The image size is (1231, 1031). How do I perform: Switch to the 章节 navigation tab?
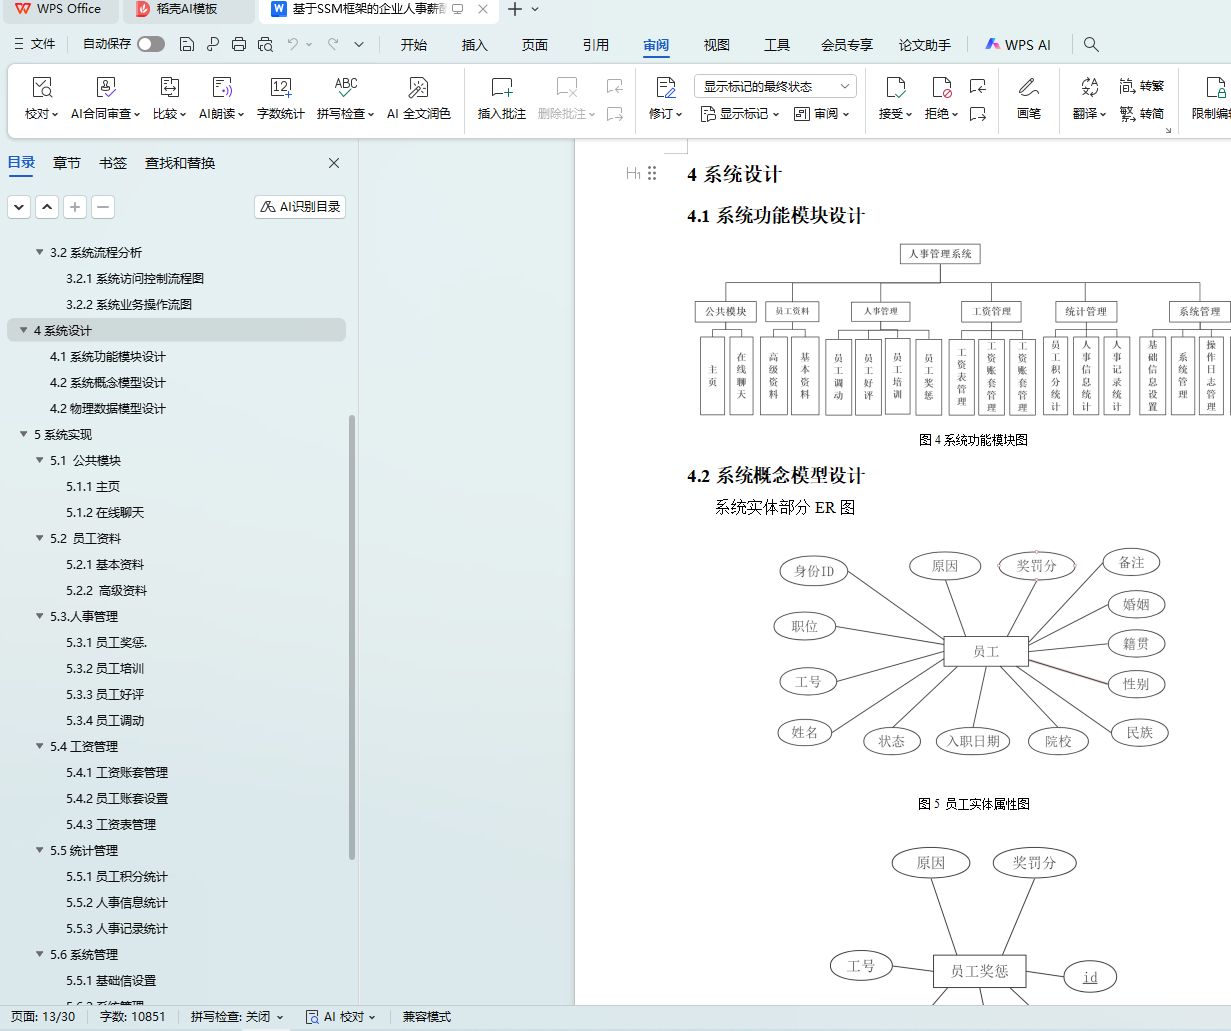pos(67,163)
